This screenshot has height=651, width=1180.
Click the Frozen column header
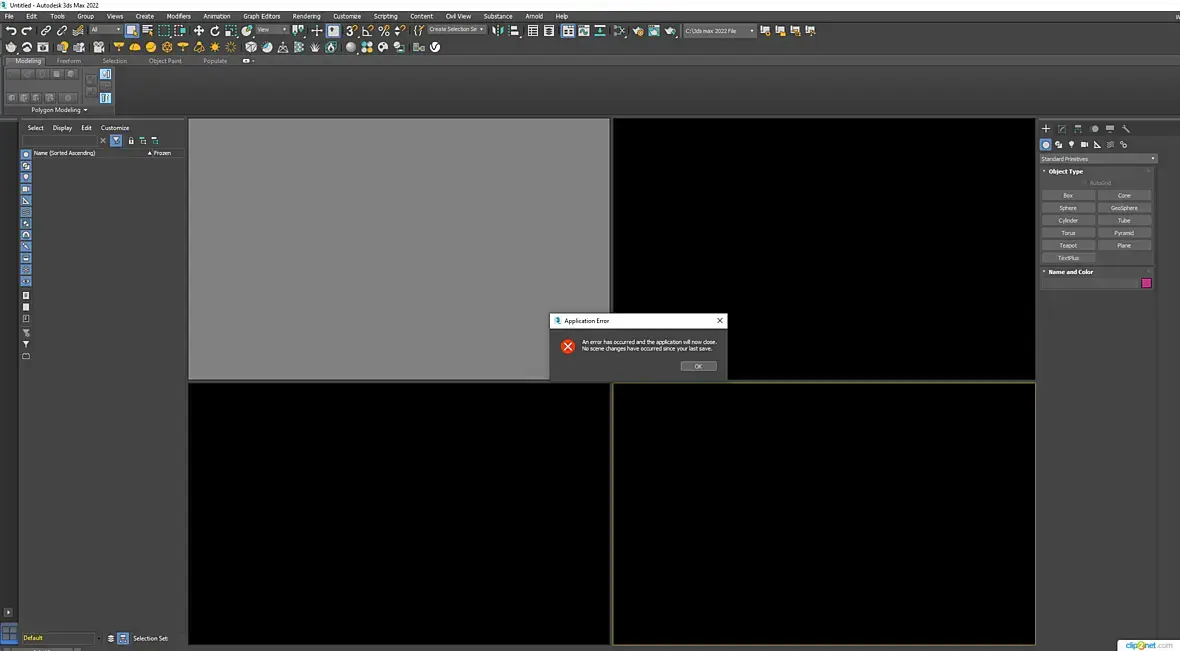tap(160, 153)
